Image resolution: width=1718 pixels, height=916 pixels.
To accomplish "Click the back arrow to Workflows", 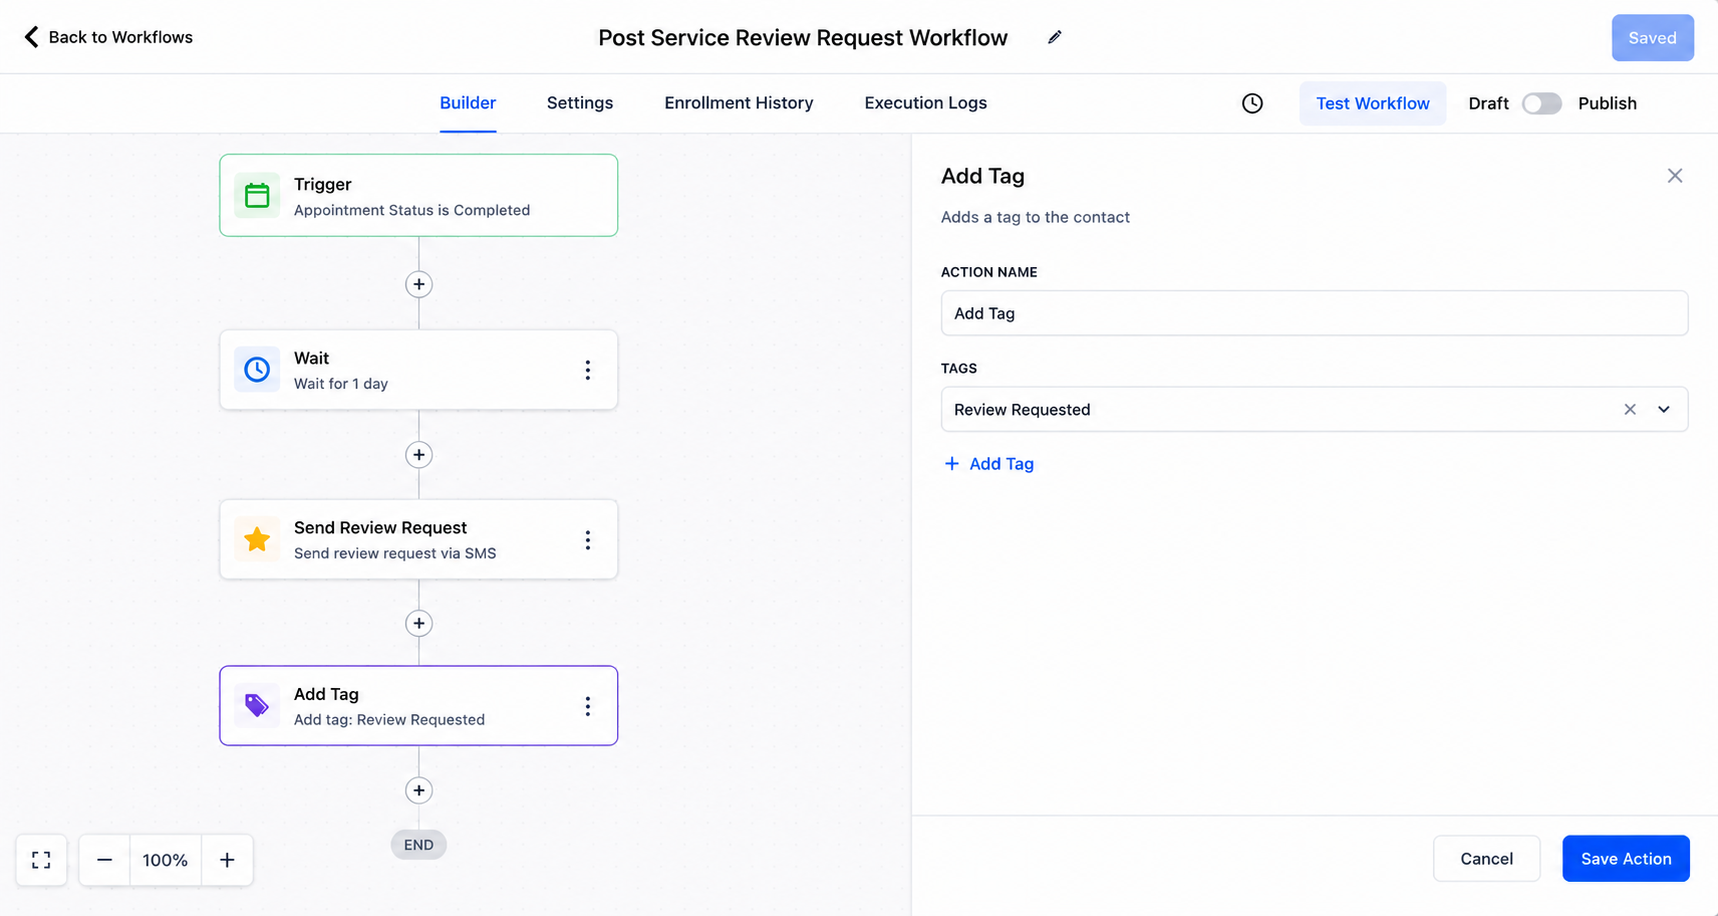I will (32, 37).
